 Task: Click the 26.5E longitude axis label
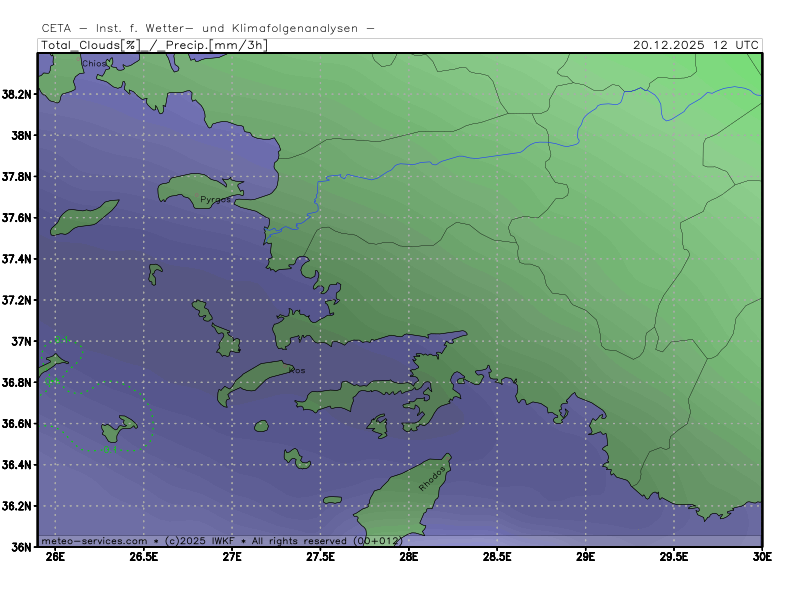(143, 557)
